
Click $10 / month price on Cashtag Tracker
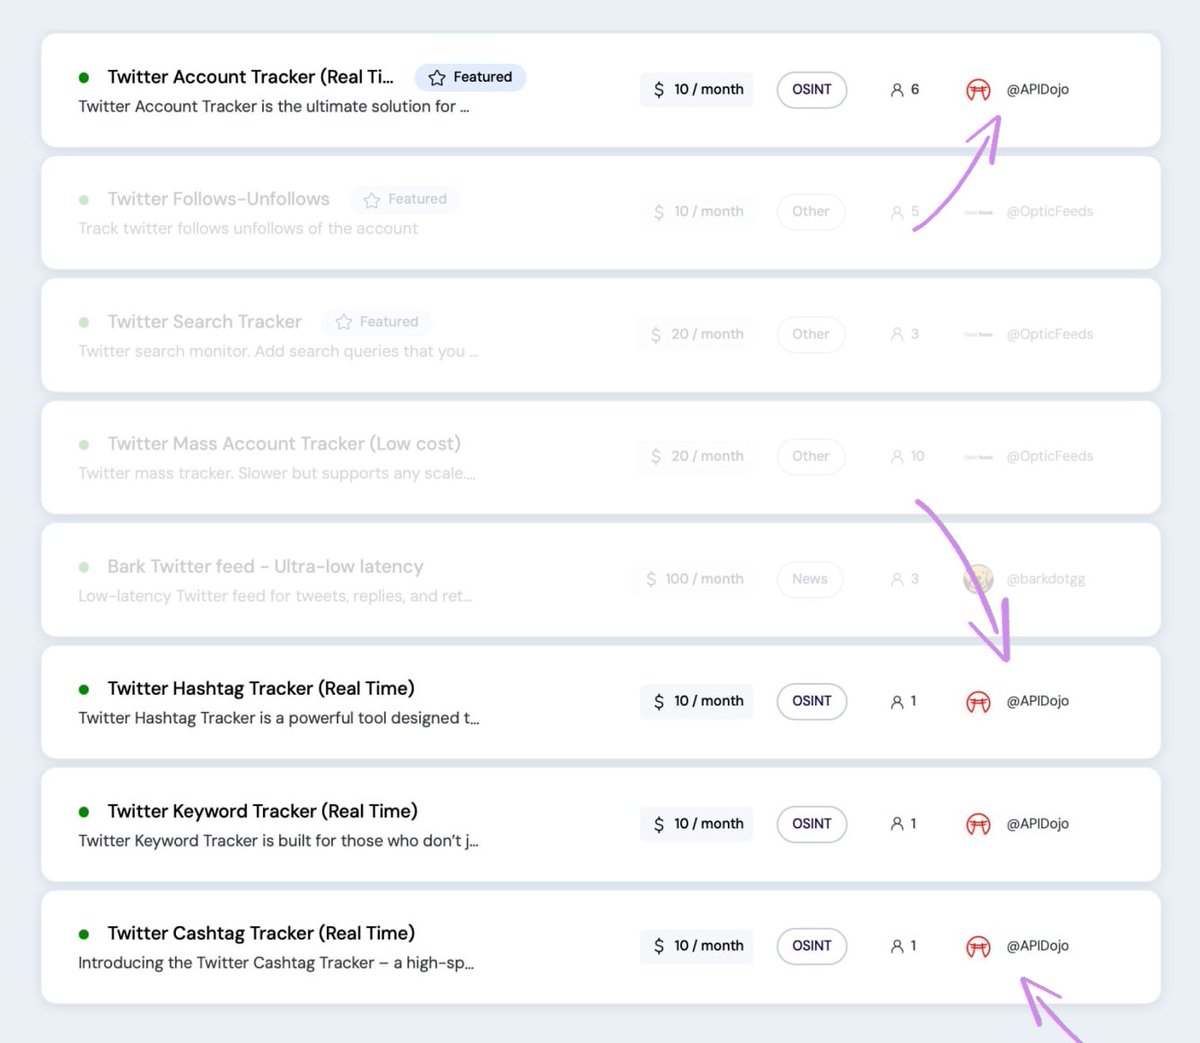[697, 946]
